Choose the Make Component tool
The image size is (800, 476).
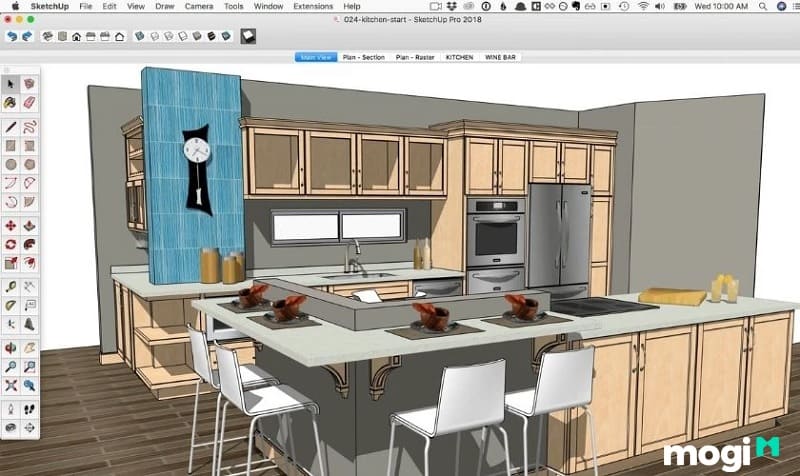point(30,84)
